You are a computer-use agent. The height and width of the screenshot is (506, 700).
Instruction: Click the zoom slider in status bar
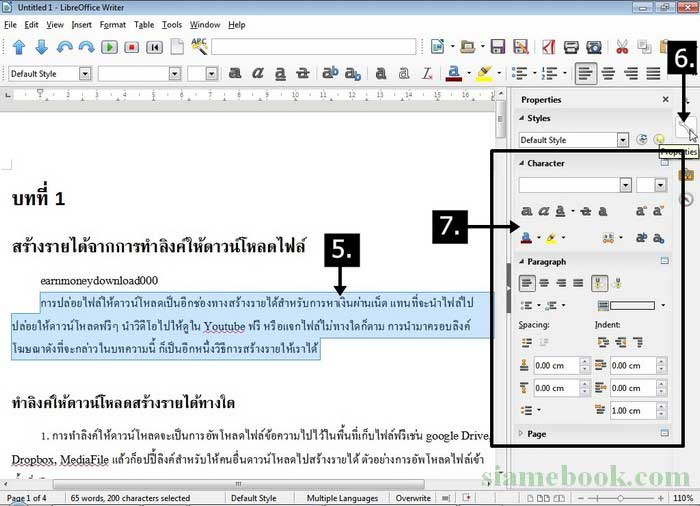[621, 498]
